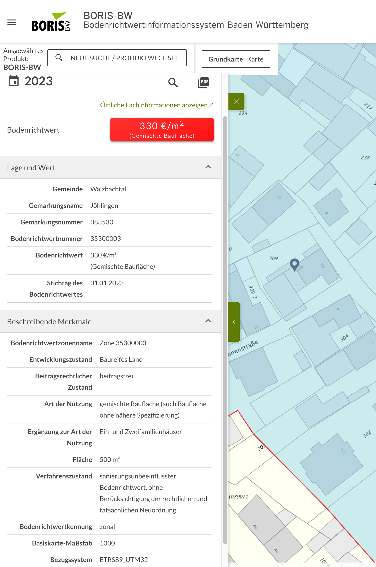Select the Bodenrichtwertkennung zonal value

(x=107, y=526)
